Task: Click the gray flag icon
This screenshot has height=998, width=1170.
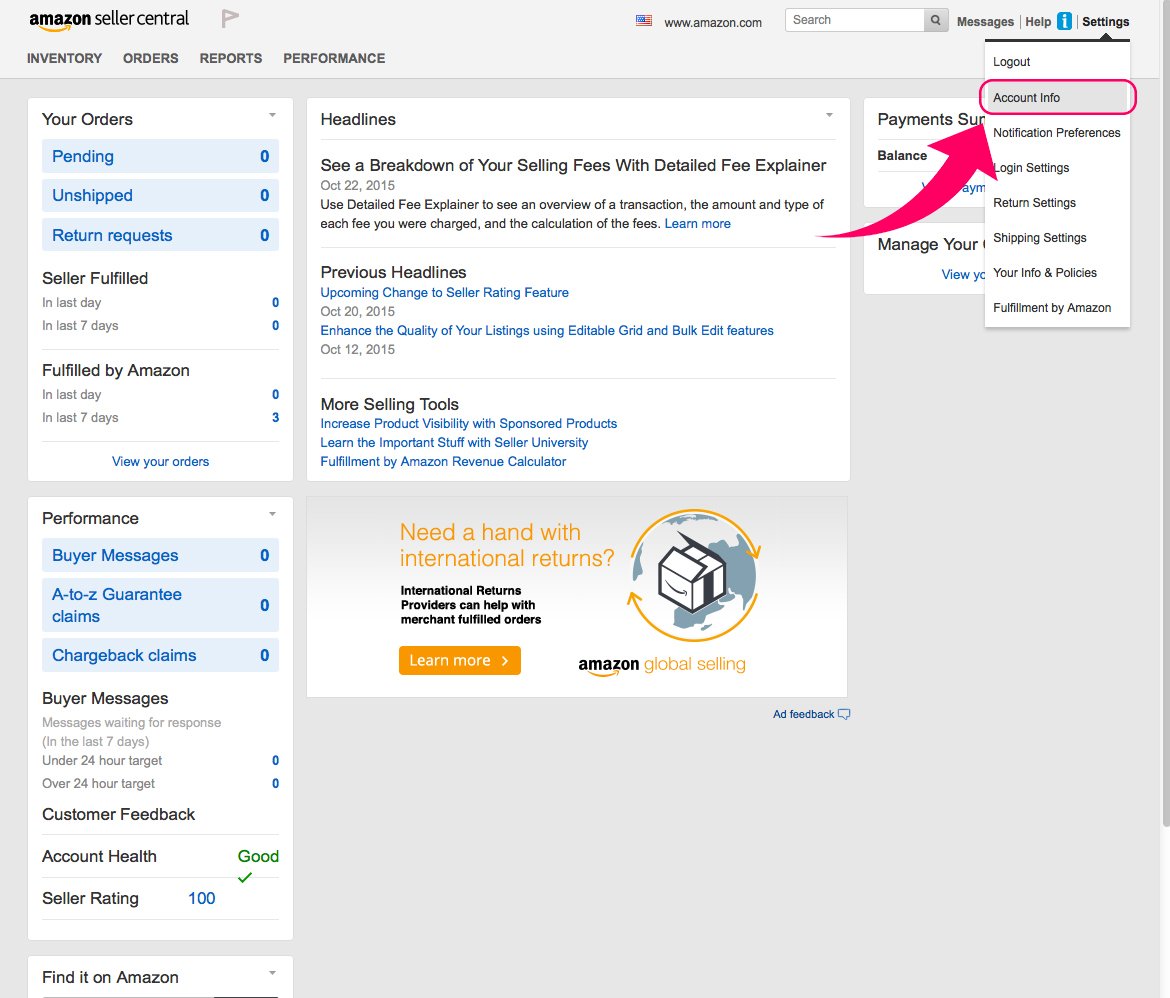Action: tap(230, 19)
